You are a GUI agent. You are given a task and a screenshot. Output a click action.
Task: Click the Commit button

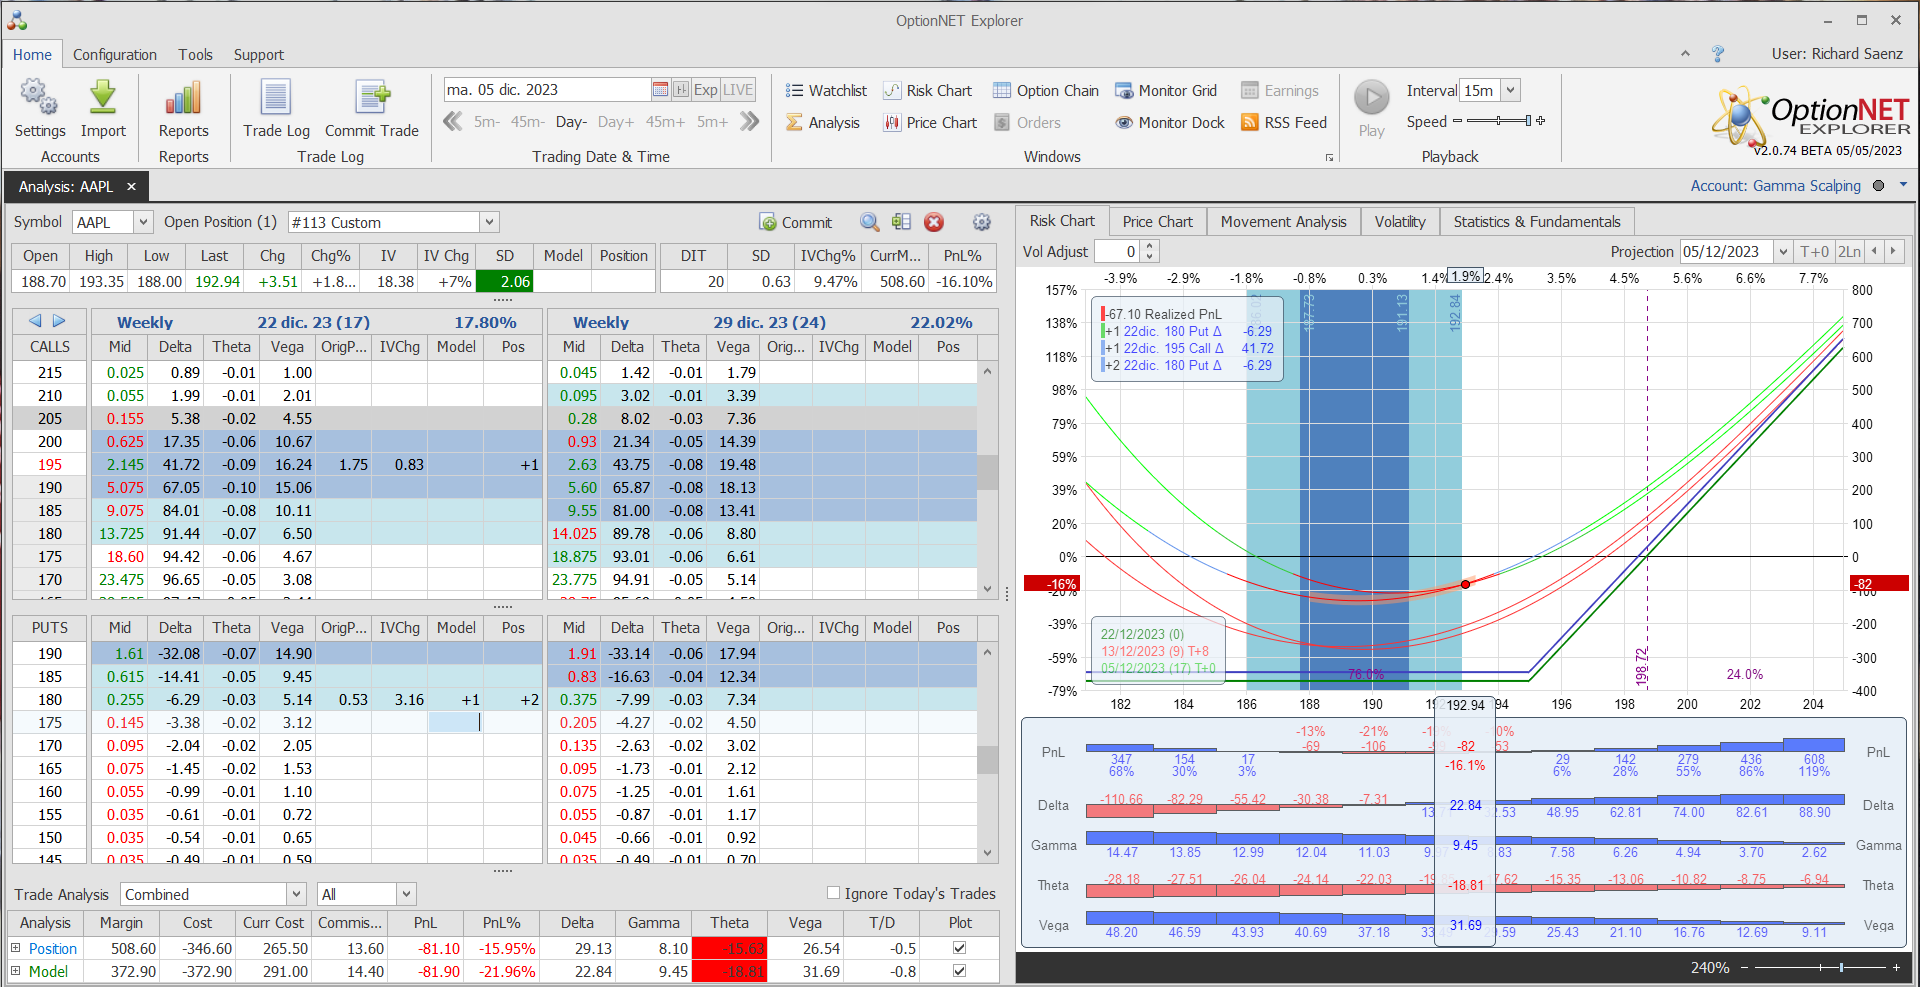click(x=796, y=222)
